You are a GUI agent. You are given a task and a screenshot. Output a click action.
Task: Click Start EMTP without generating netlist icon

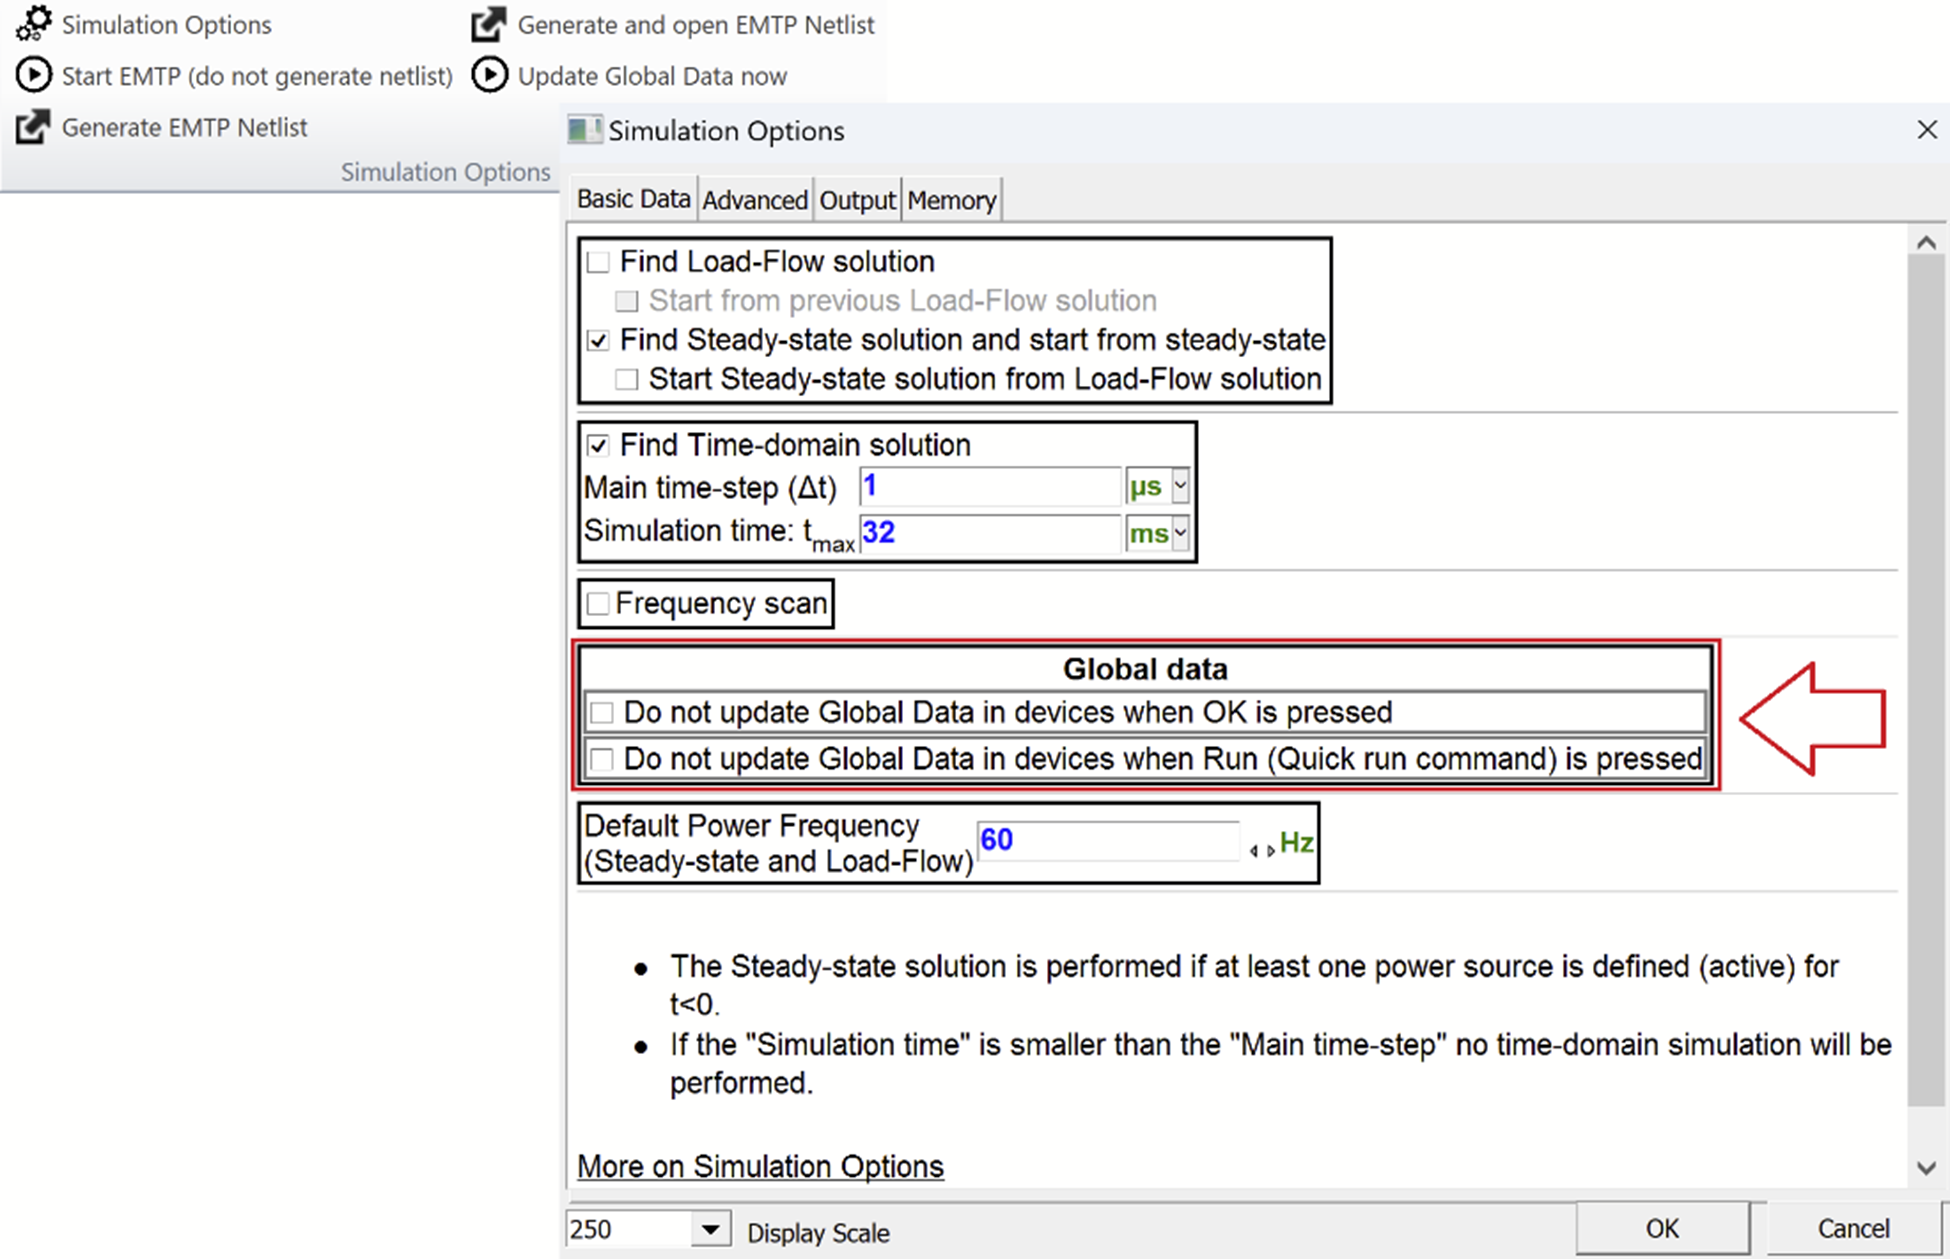pyautogui.click(x=33, y=75)
